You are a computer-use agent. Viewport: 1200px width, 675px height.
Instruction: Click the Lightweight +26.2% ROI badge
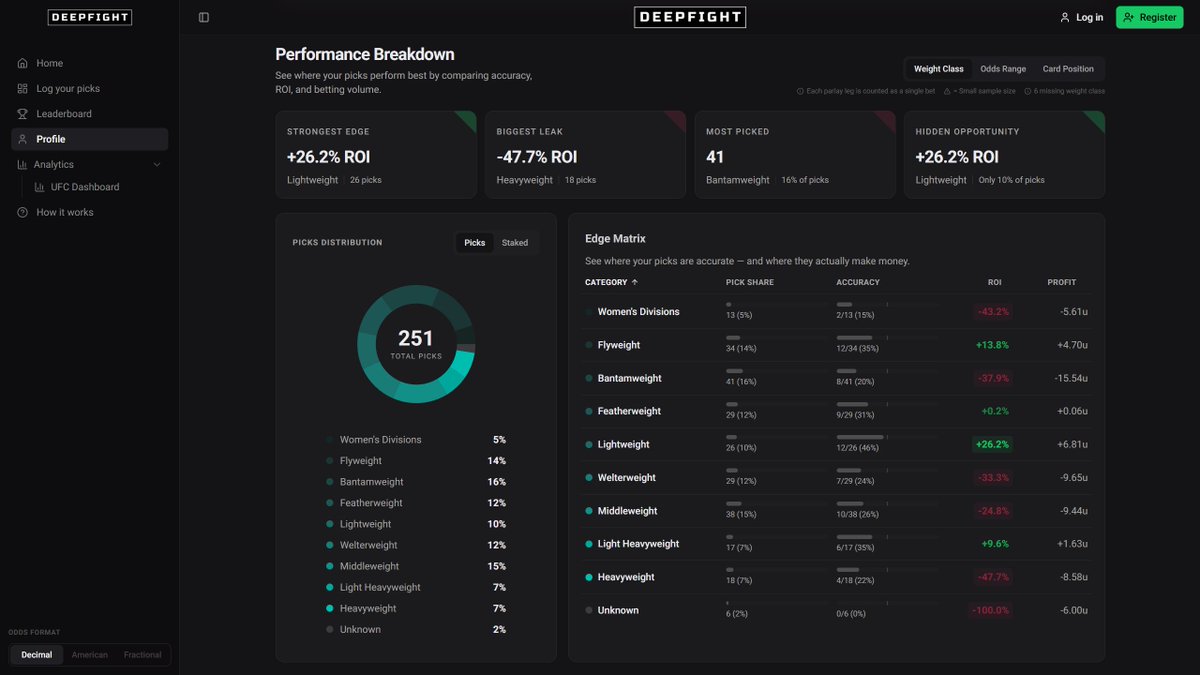click(x=992, y=444)
